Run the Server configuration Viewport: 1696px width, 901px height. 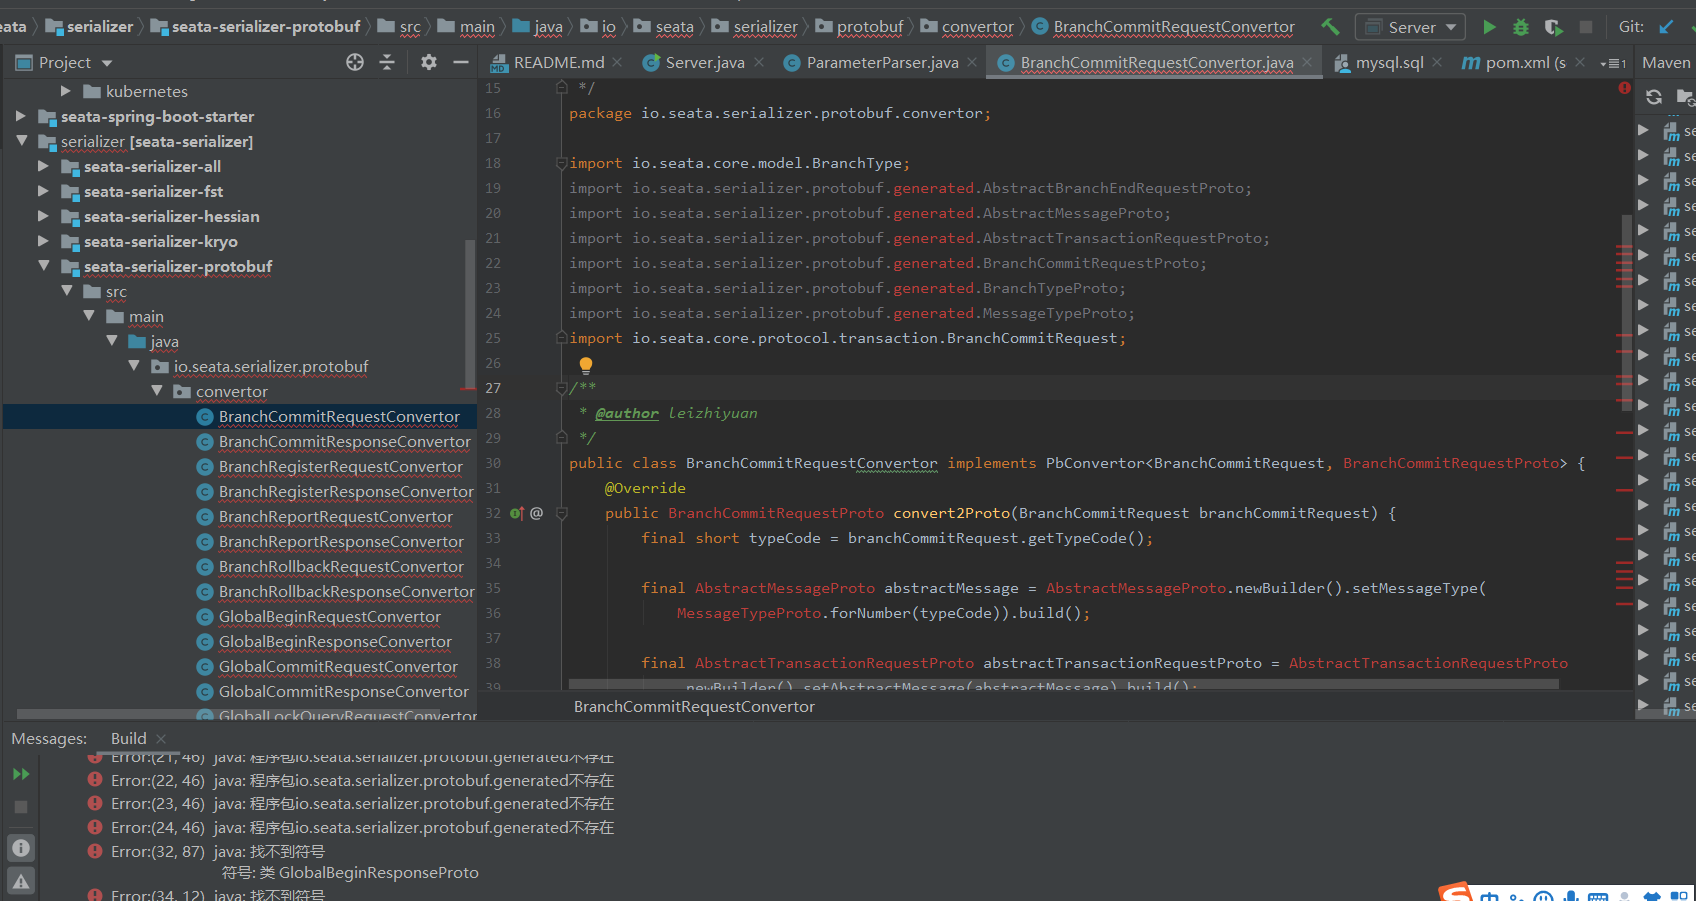pyautogui.click(x=1489, y=27)
